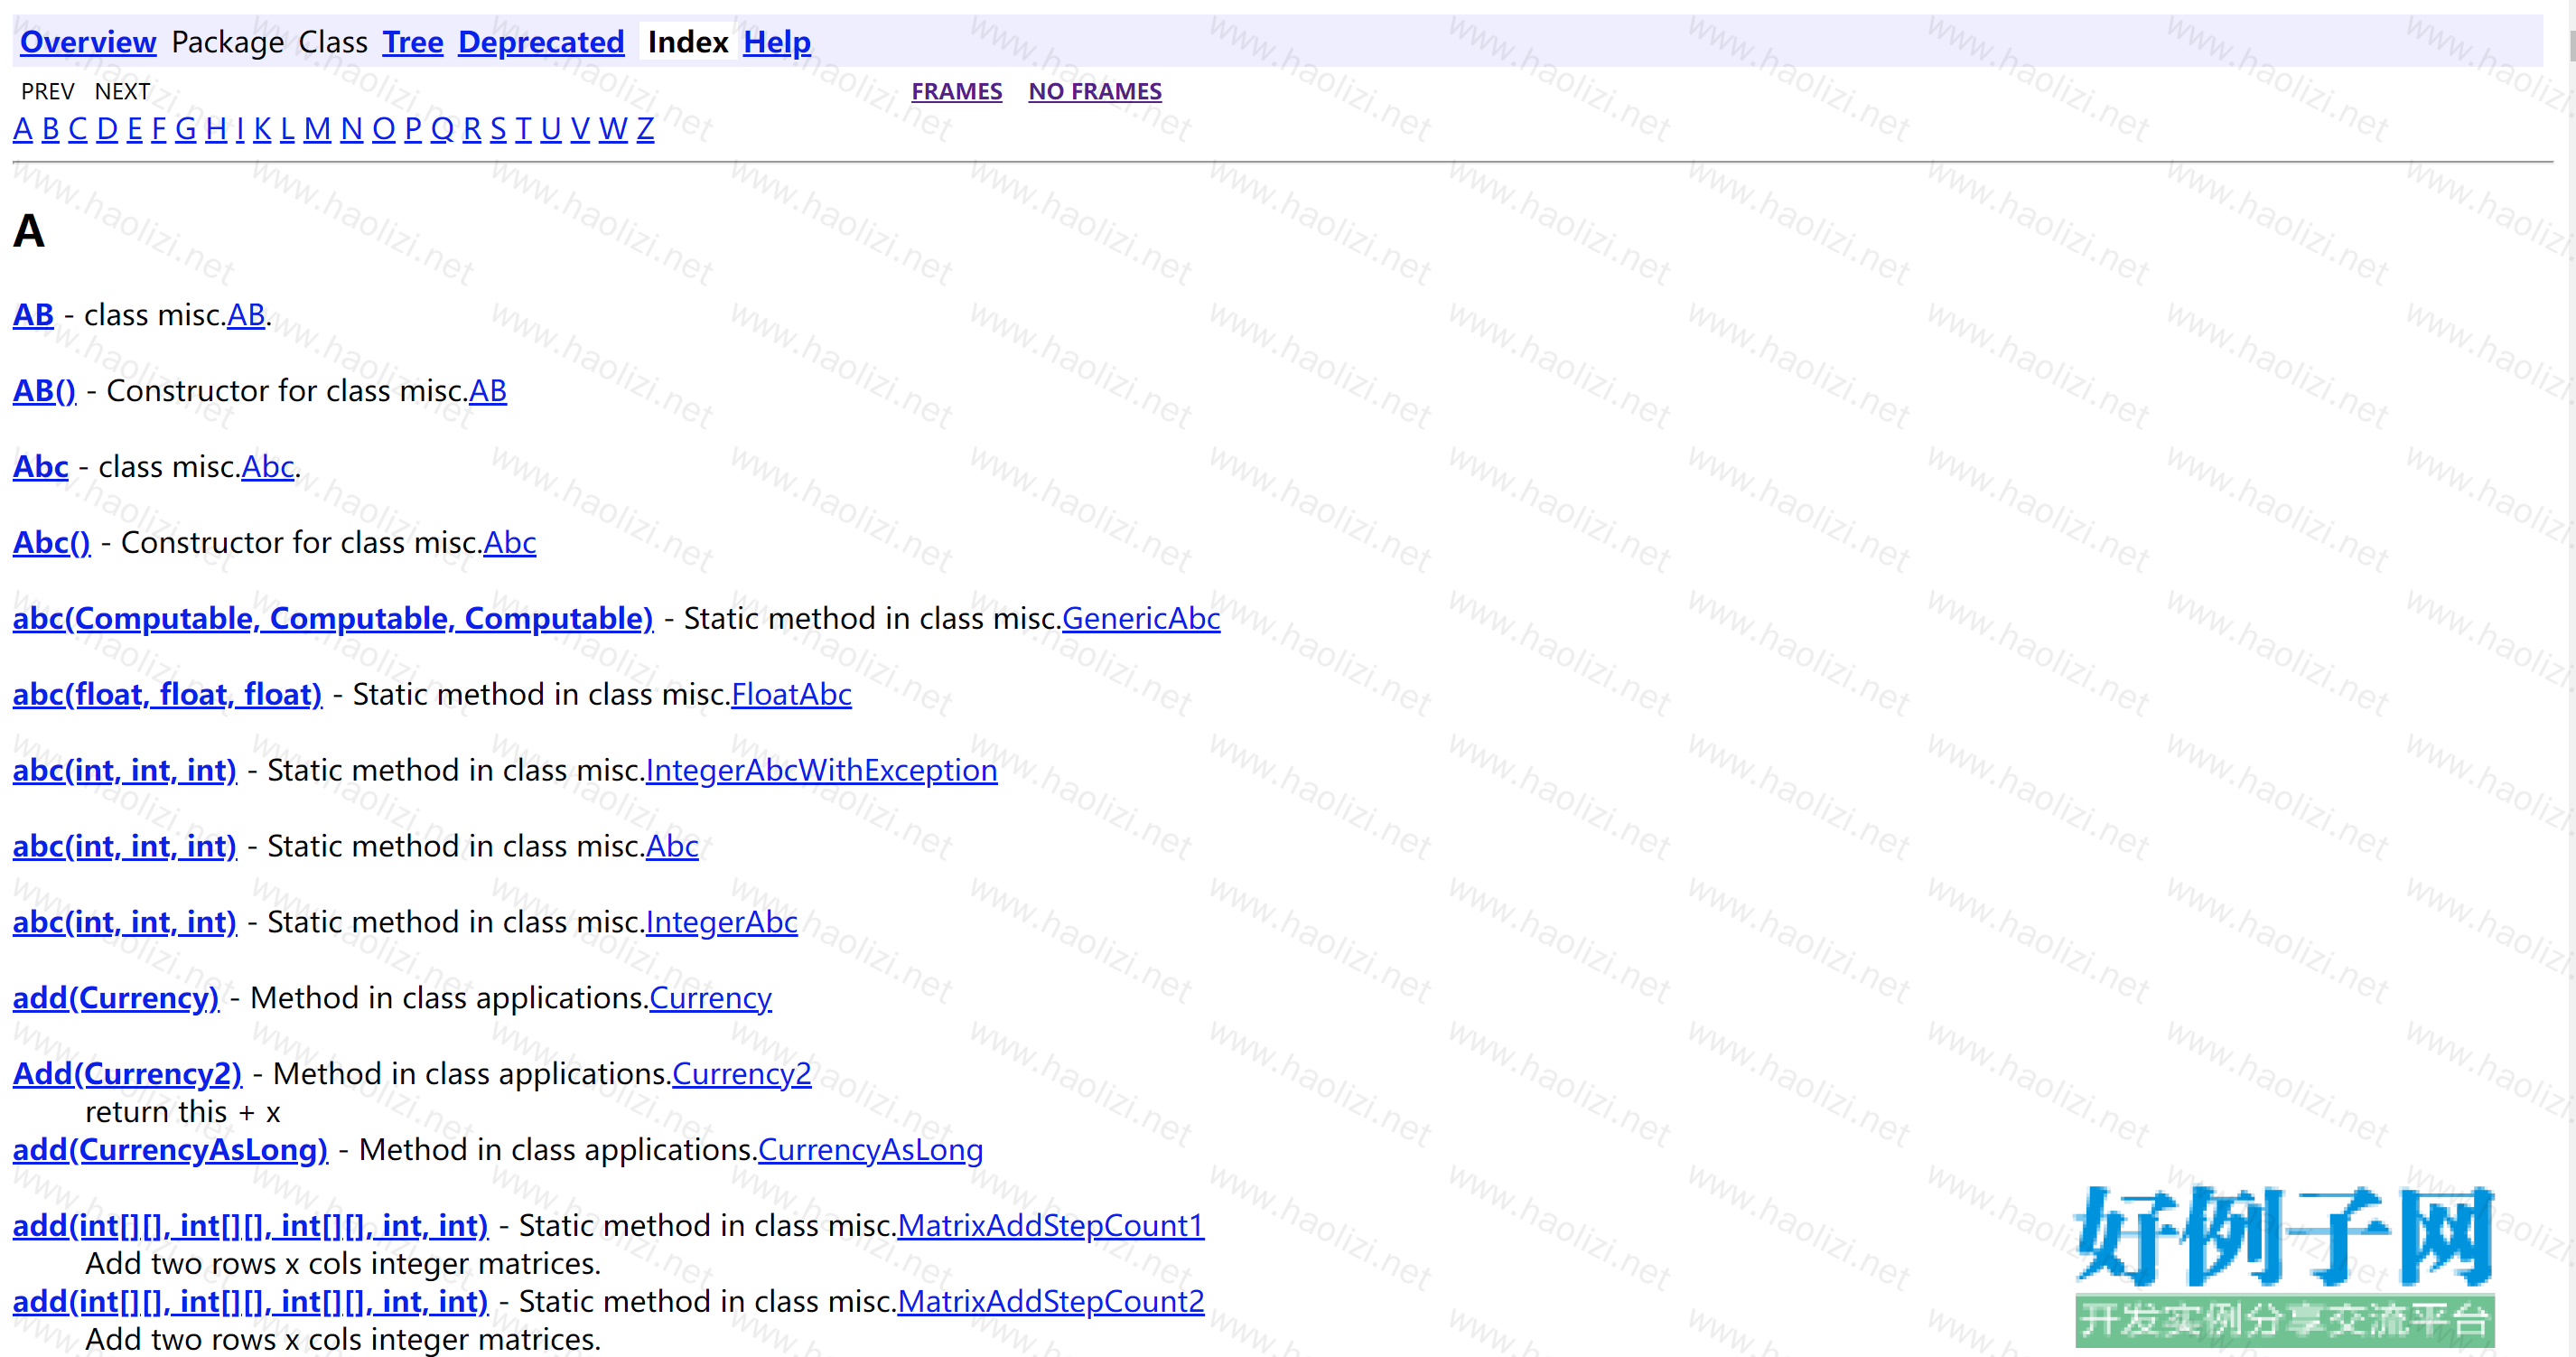Jump to index letter M
Viewport: 2576px width, 1357px height.
click(x=316, y=129)
